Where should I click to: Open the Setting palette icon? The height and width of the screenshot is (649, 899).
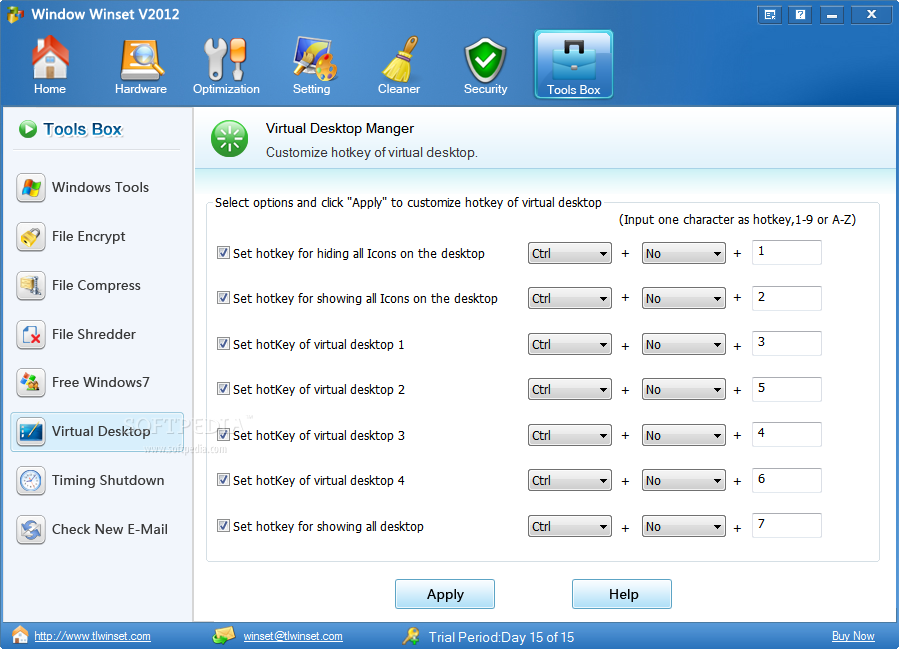(314, 58)
